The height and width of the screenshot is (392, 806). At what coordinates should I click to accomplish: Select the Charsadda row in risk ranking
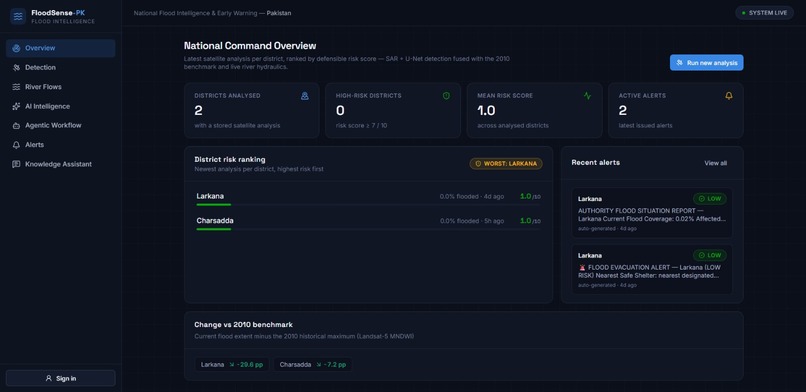(x=369, y=222)
